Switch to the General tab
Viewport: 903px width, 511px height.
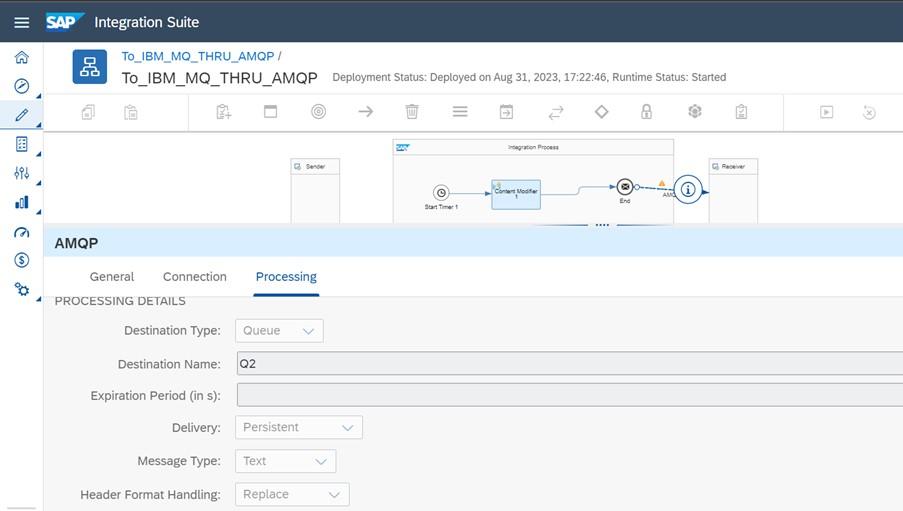[x=112, y=277]
